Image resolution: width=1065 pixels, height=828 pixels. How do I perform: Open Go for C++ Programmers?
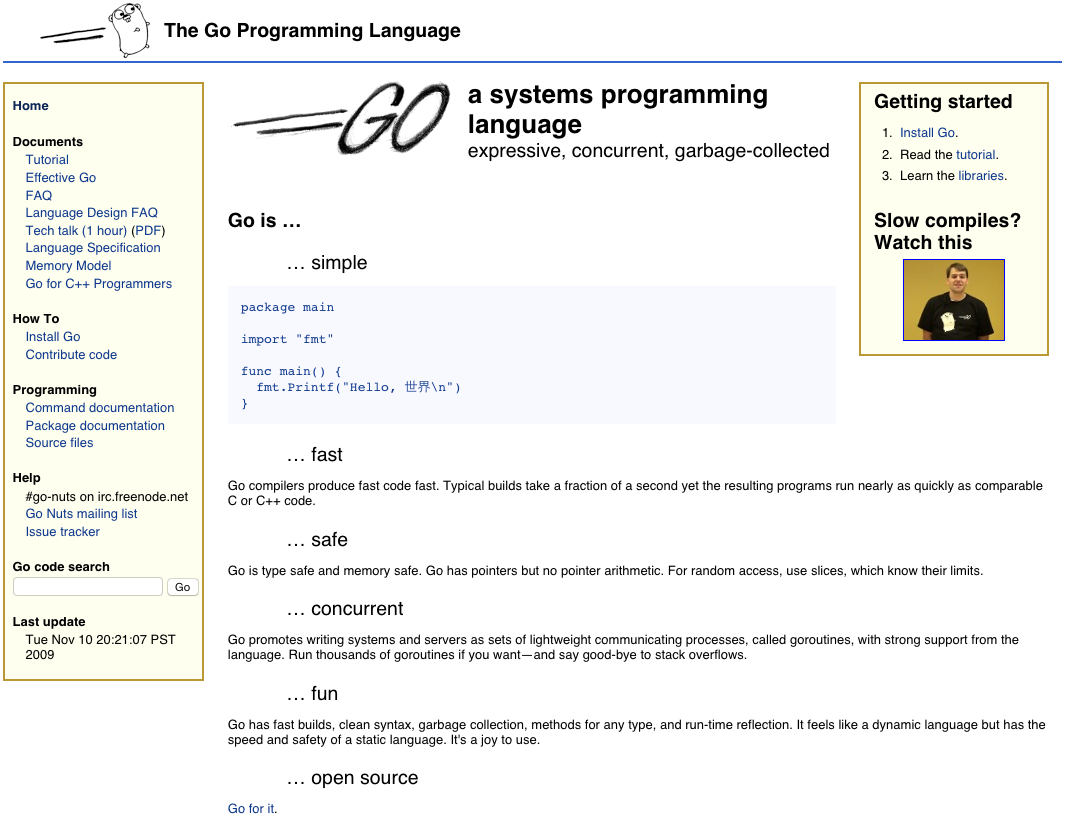click(x=98, y=284)
